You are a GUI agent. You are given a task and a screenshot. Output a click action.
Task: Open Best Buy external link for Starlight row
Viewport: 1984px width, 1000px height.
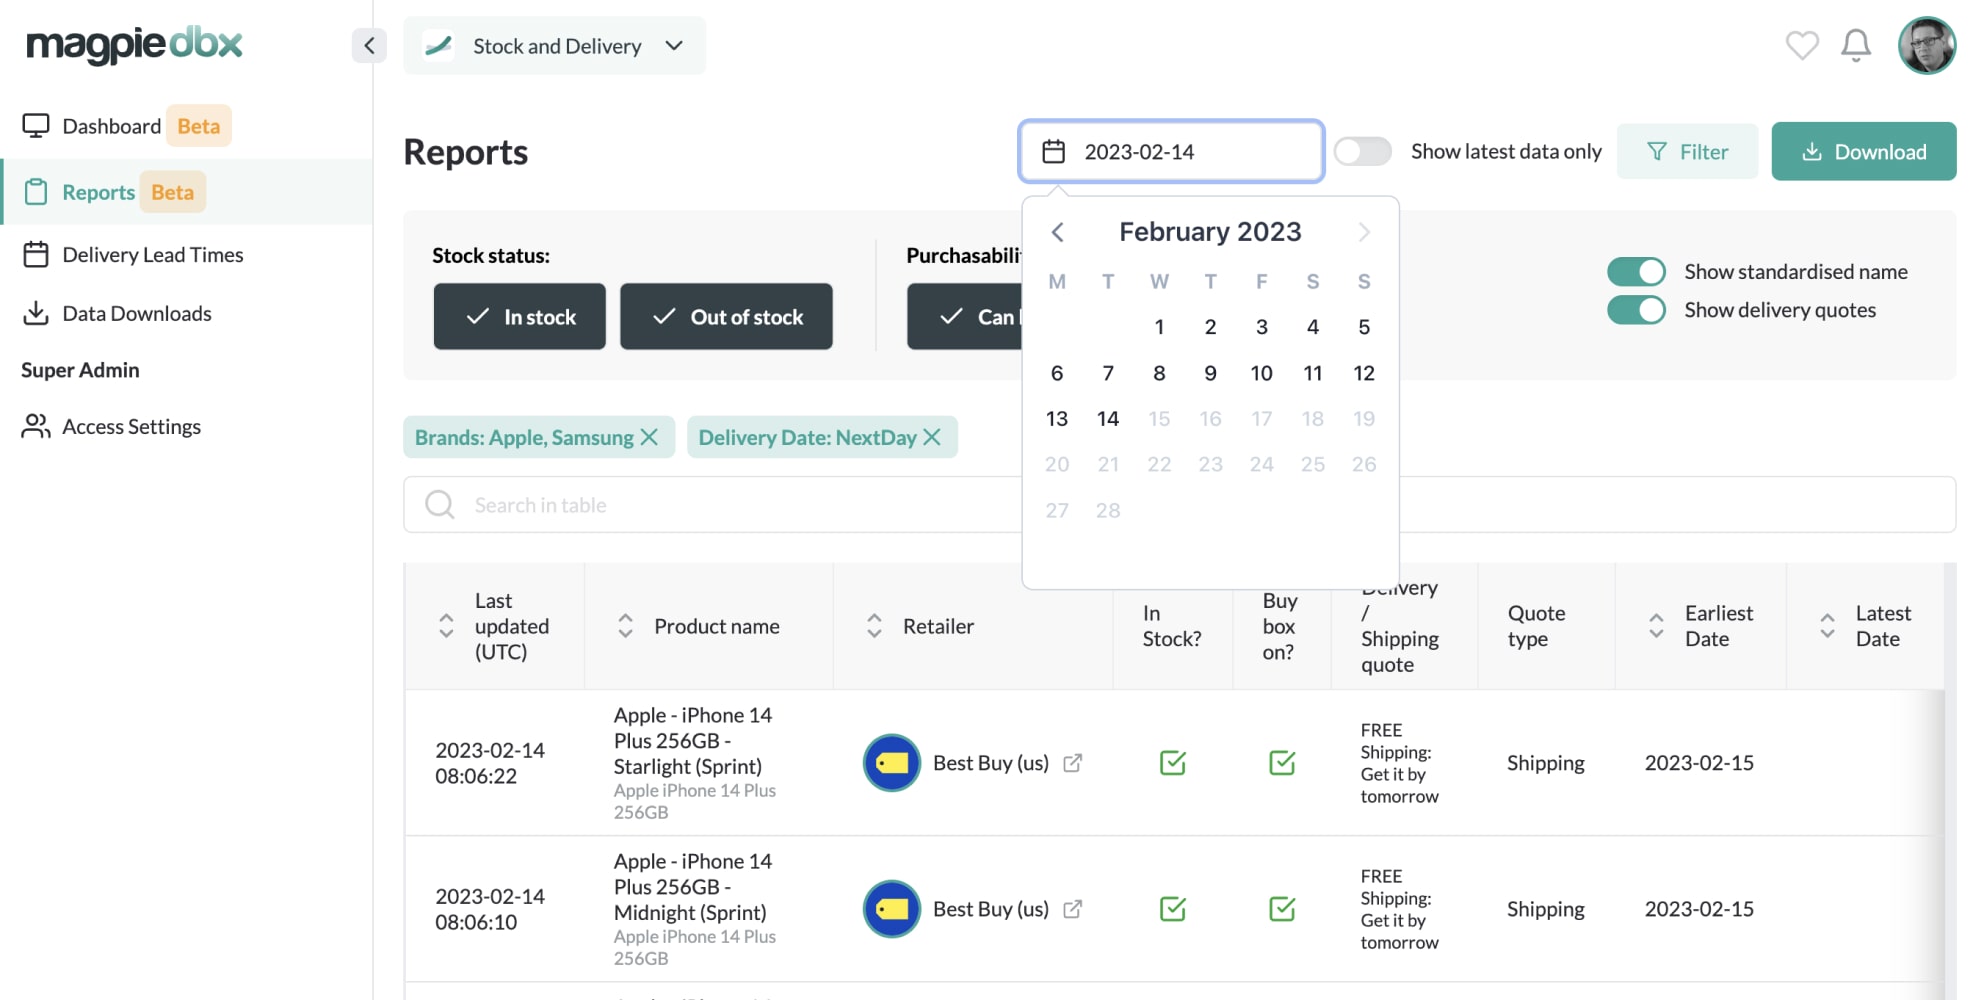click(1072, 763)
